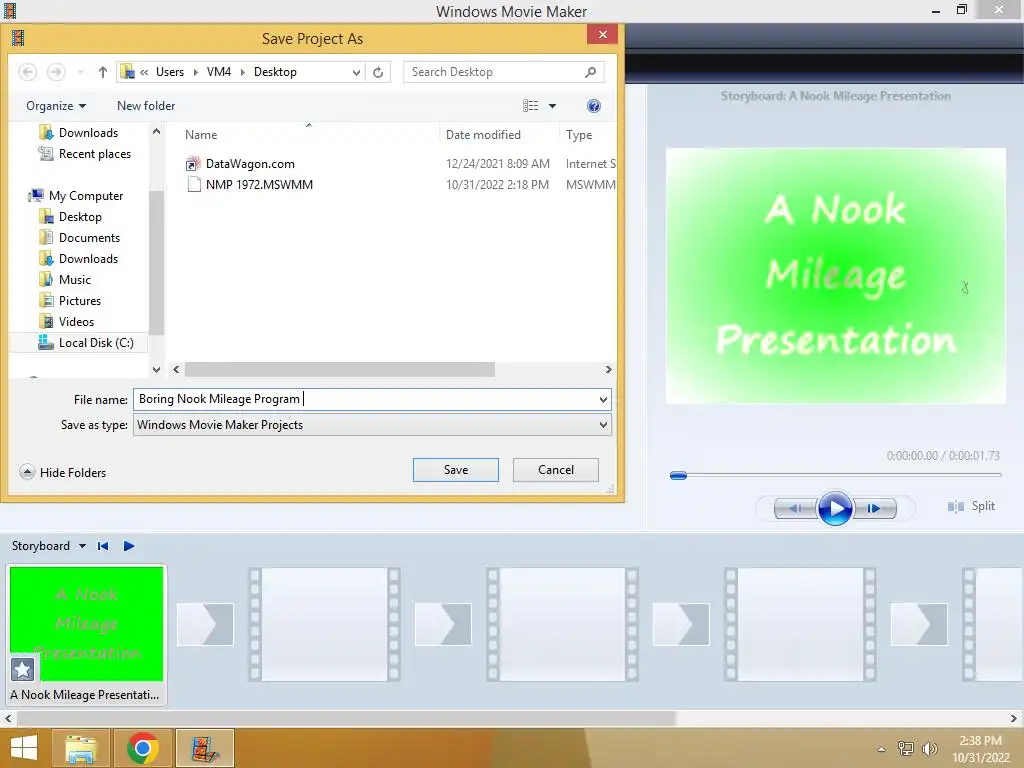This screenshot has width=1024, height=768.
Task: Open video effects star on title clip
Action: [22, 669]
